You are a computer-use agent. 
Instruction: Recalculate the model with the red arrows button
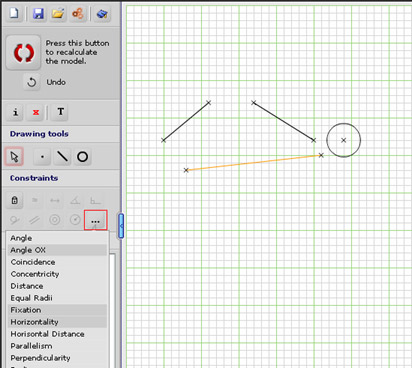point(24,53)
